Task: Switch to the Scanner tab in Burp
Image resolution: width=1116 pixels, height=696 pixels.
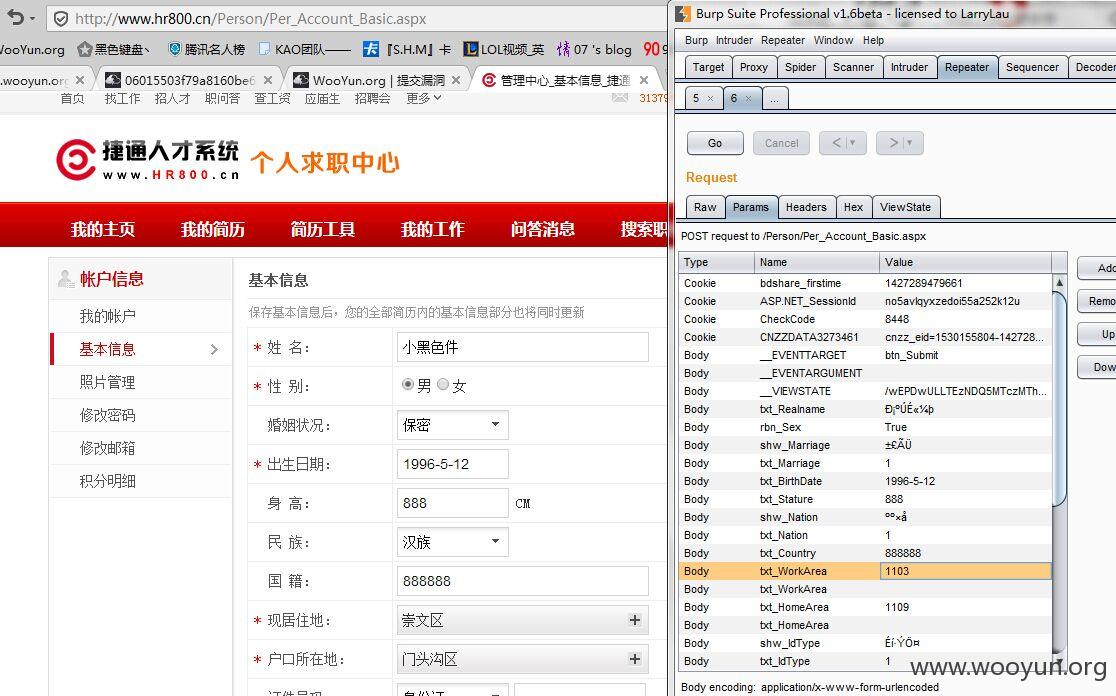Action: point(853,67)
